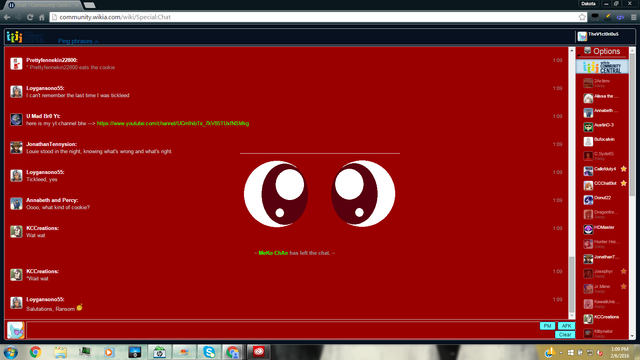Image resolution: width=640 pixels, height=360 pixels.
Task: Open TheV1ct0ri0u5 user menu
Action: tap(598, 37)
